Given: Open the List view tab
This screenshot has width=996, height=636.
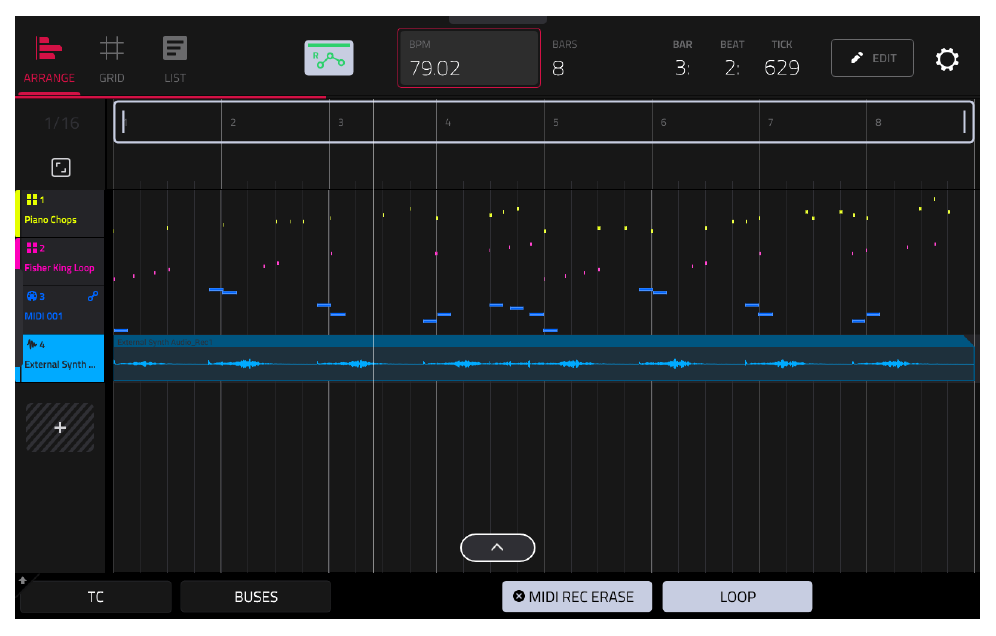Looking at the screenshot, I should [x=175, y=60].
